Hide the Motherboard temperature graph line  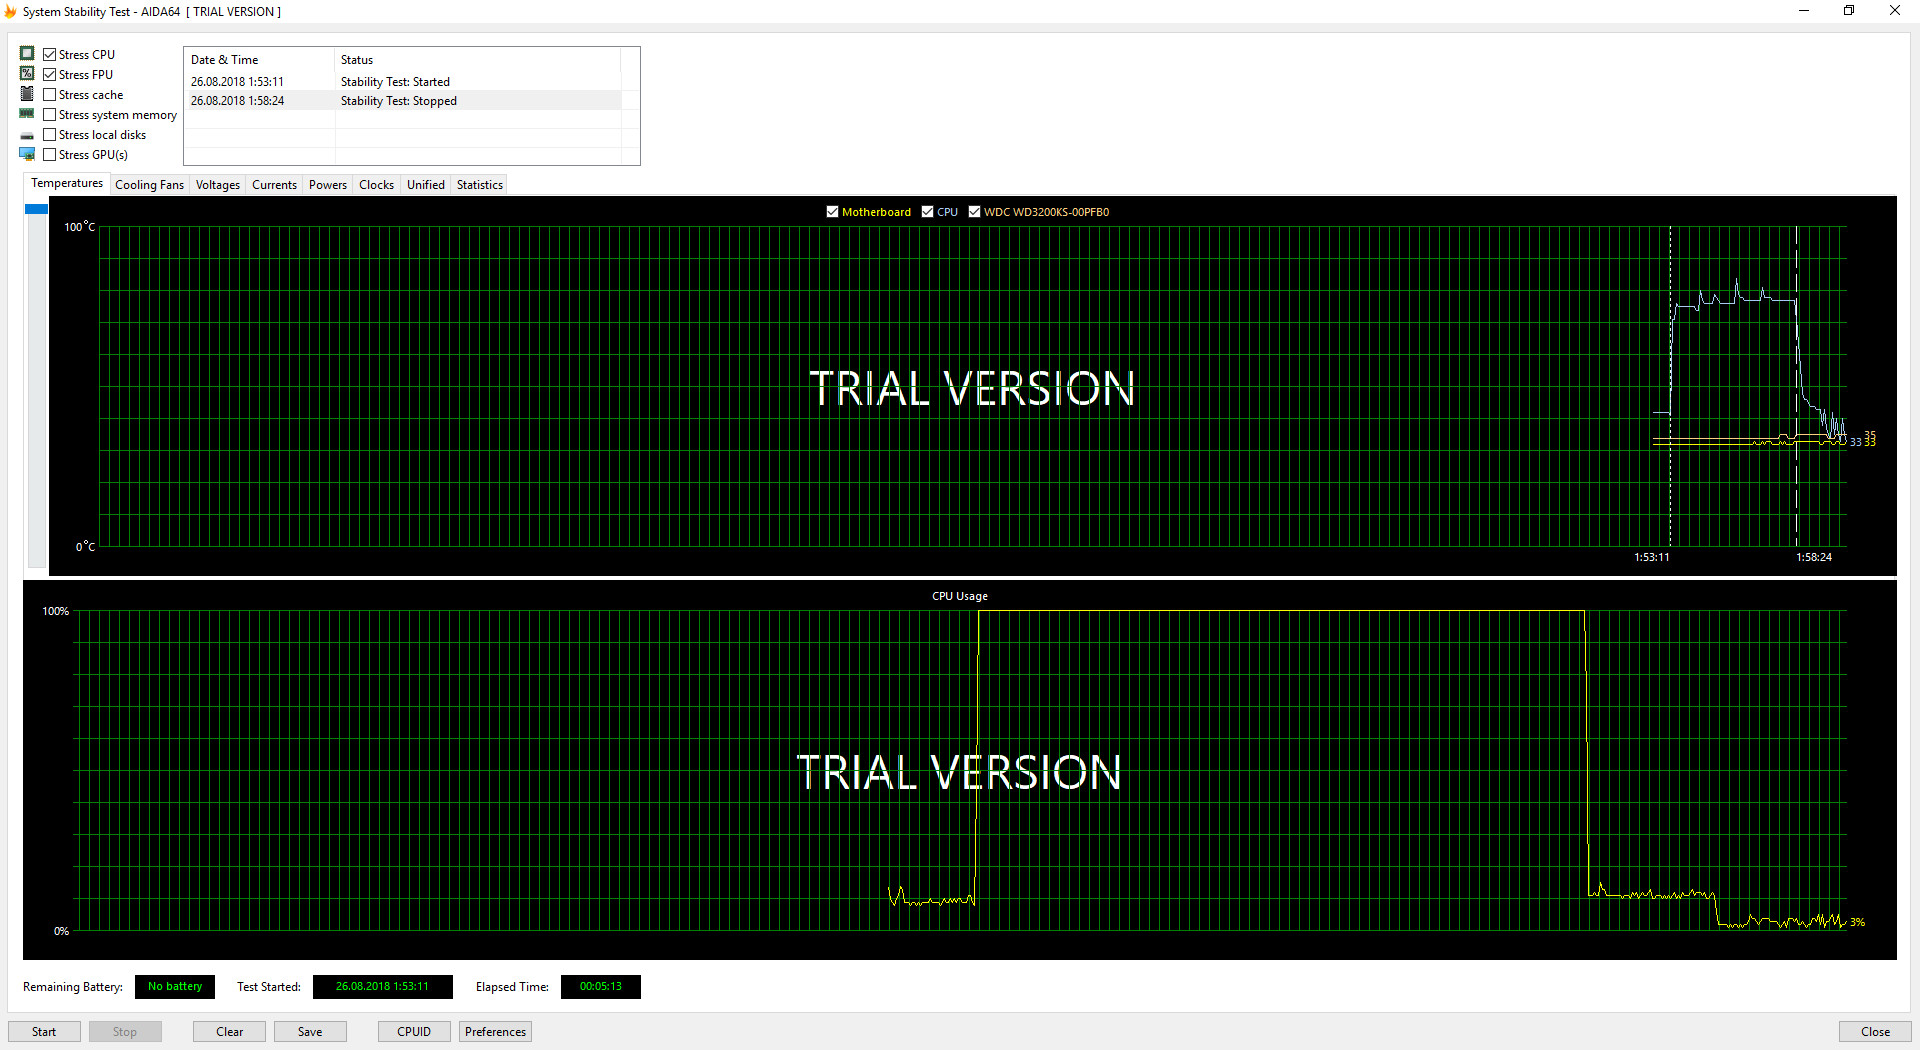tap(832, 212)
